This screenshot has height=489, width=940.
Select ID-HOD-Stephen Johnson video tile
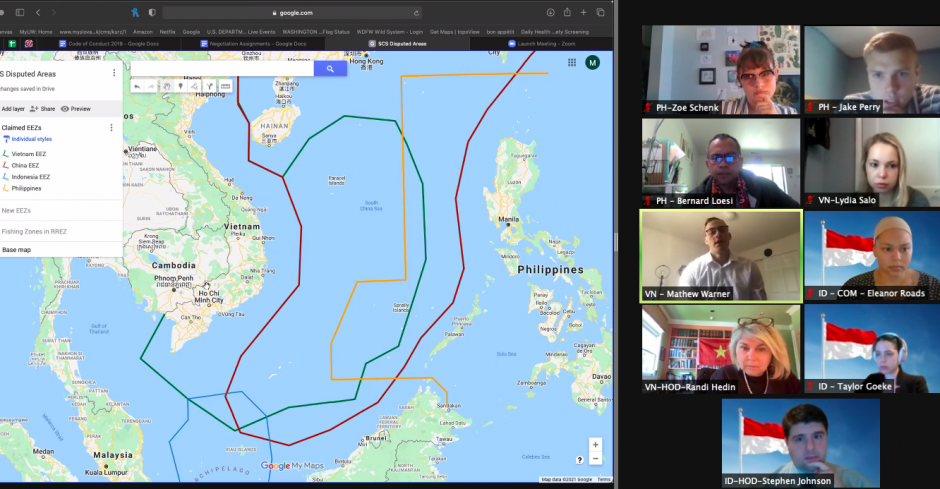pyautogui.click(x=800, y=443)
